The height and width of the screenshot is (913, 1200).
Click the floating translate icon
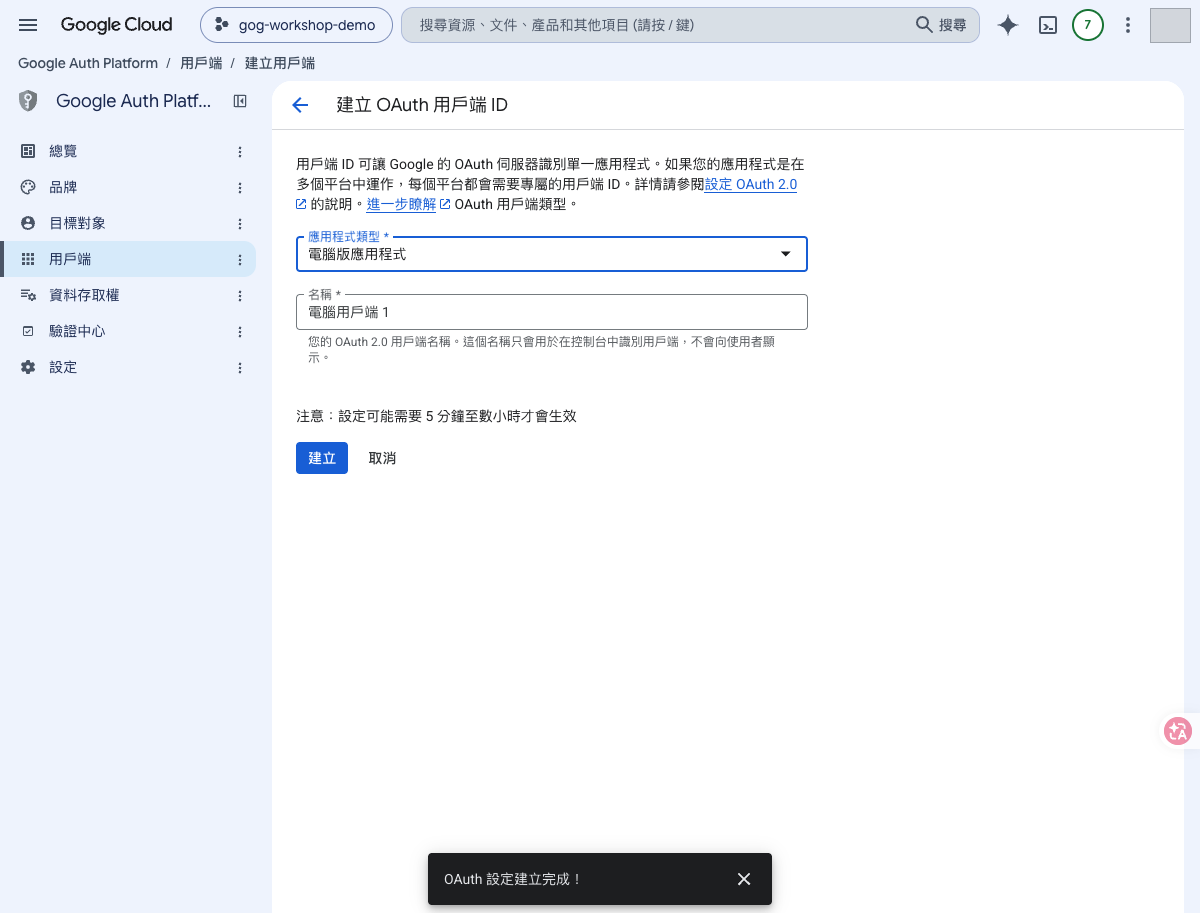(x=1178, y=731)
